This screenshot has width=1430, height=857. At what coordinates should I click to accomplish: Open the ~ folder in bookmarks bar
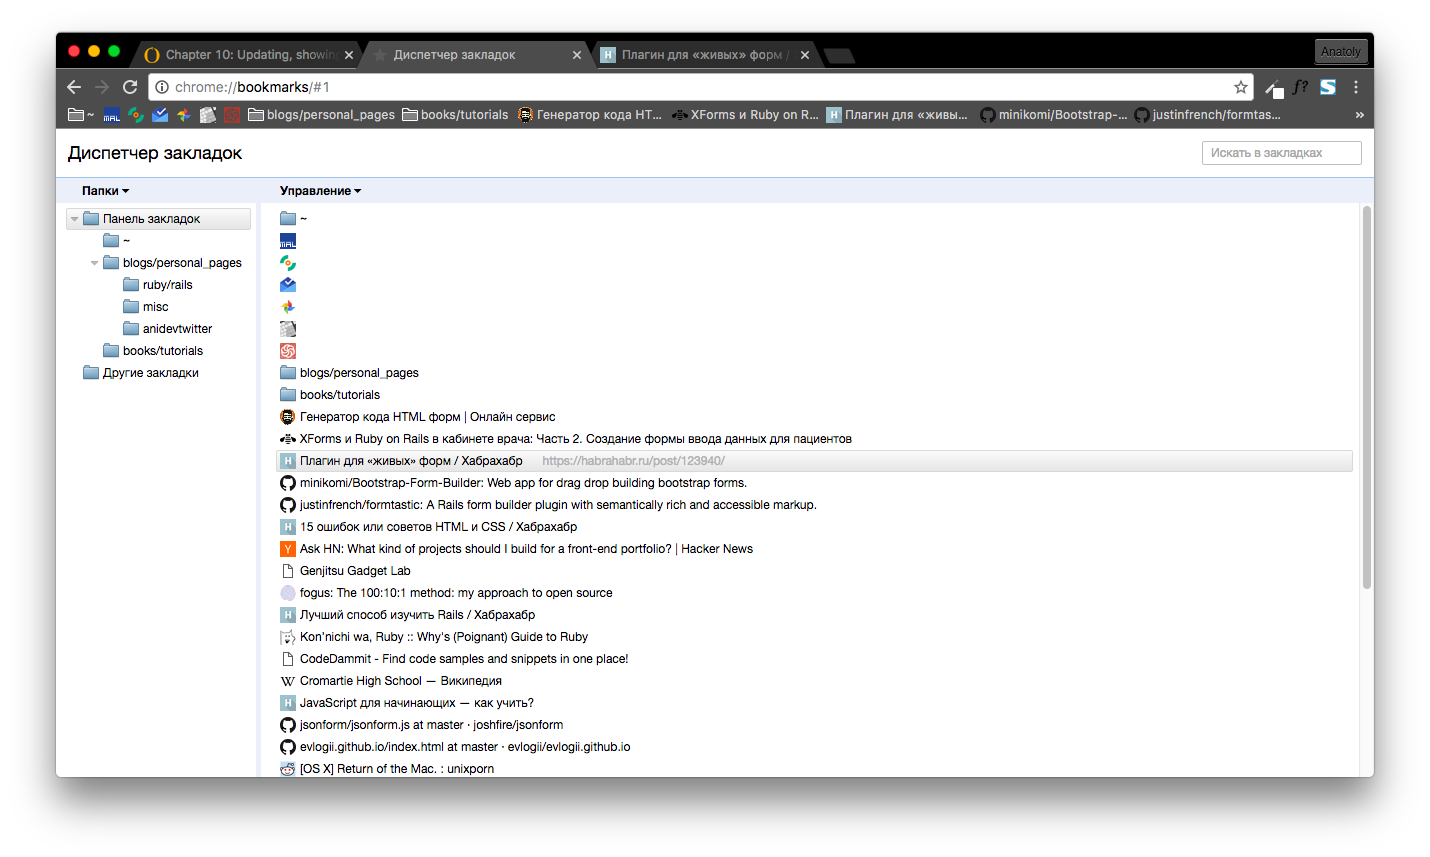[x=81, y=115]
